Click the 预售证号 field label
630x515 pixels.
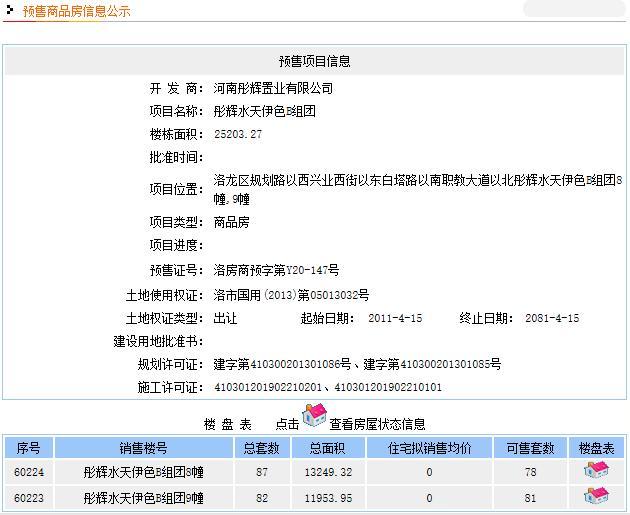click(x=176, y=270)
